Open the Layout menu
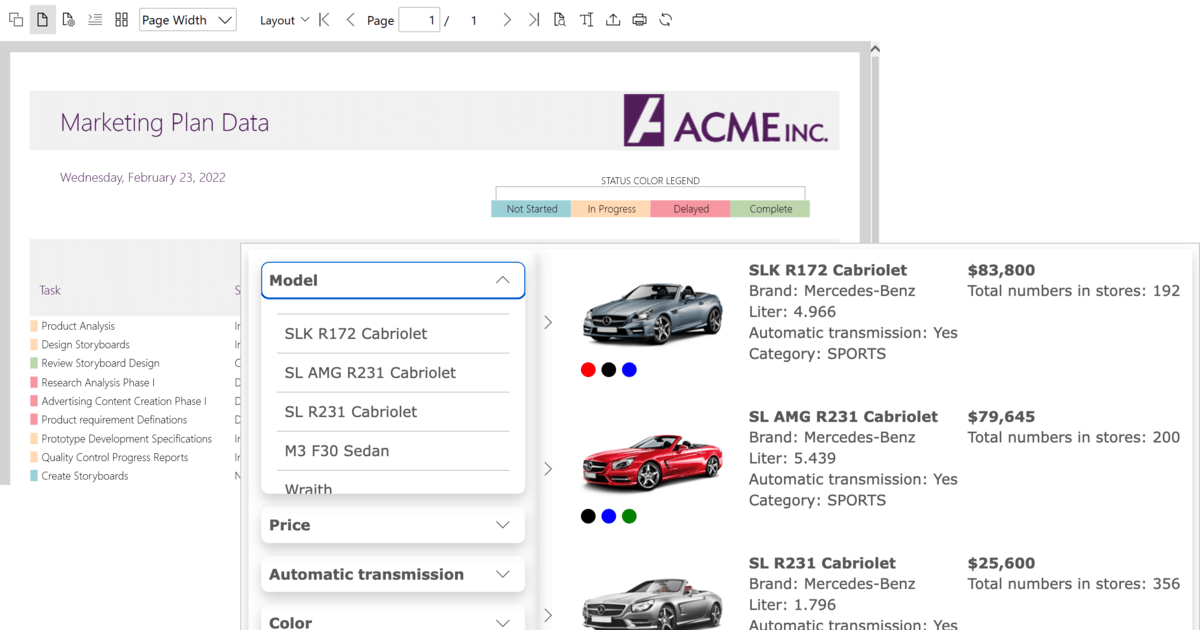Viewport: 1200px width, 630px height. pos(284,20)
